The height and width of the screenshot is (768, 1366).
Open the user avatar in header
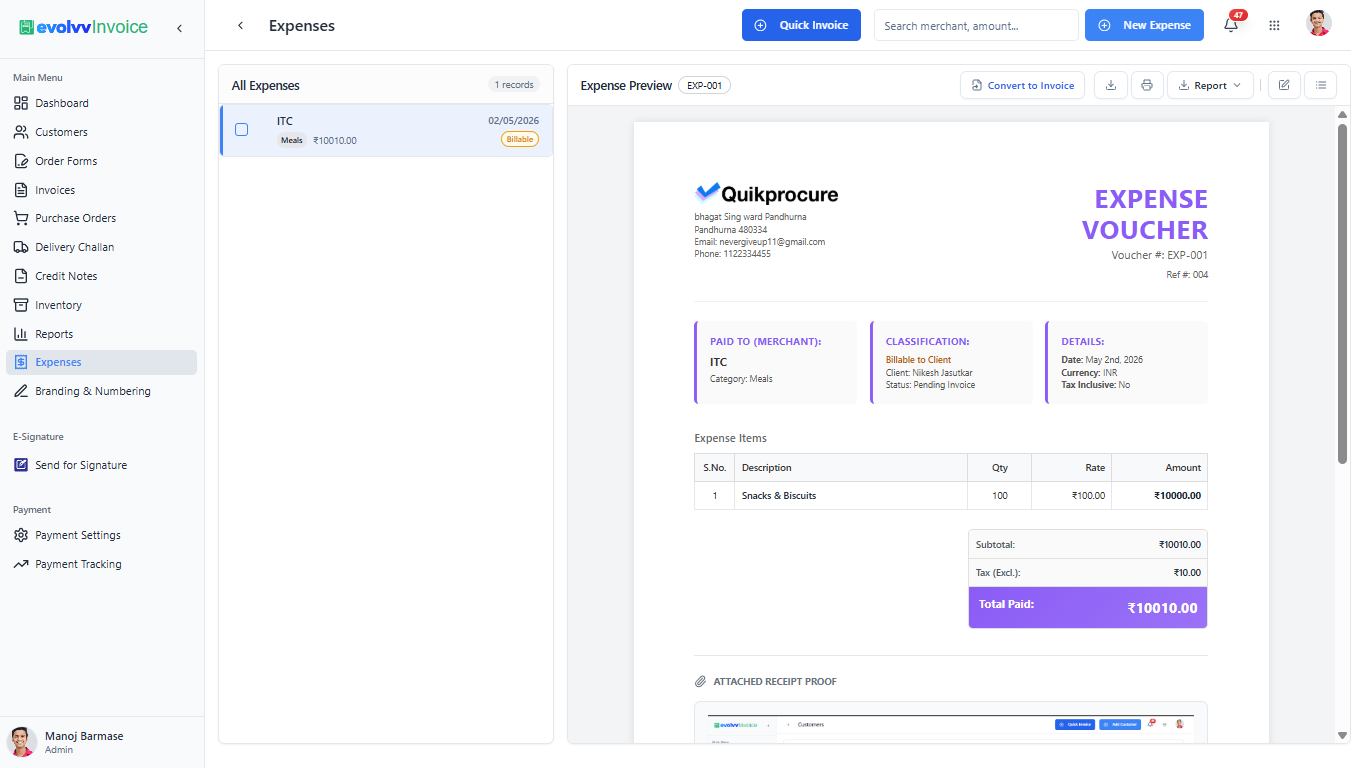pyautogui.click(x=1319, y=24)
